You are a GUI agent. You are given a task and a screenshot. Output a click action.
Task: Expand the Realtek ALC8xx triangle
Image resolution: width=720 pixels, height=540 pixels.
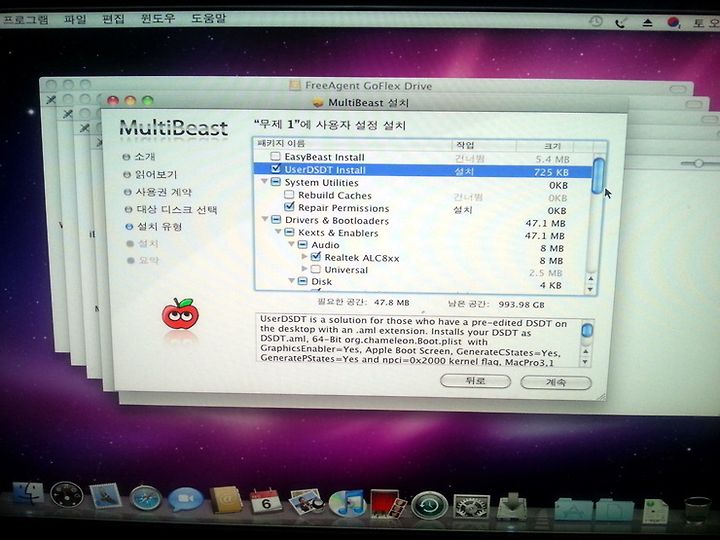click(304, 256)
